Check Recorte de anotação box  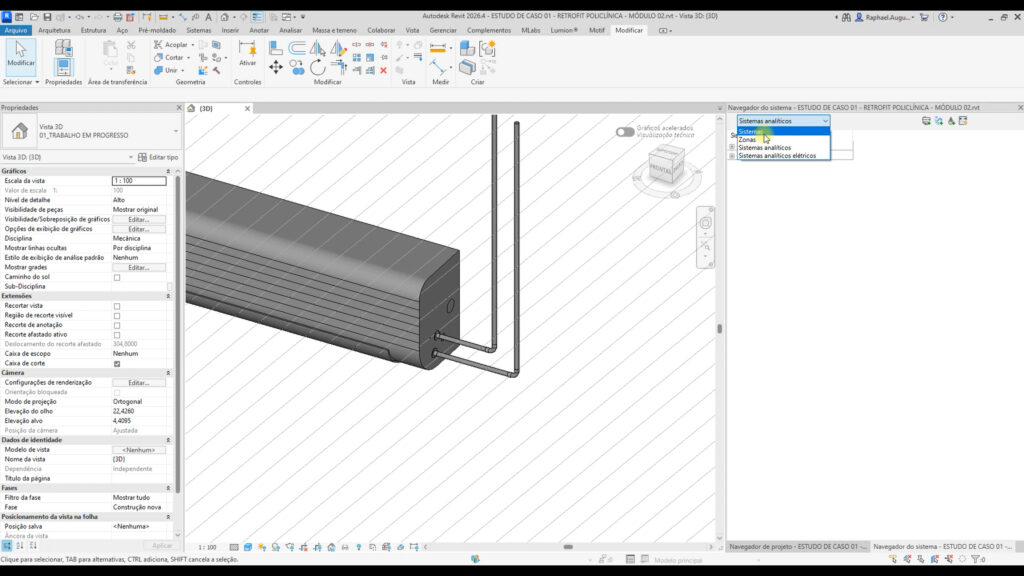click(117, 325)
